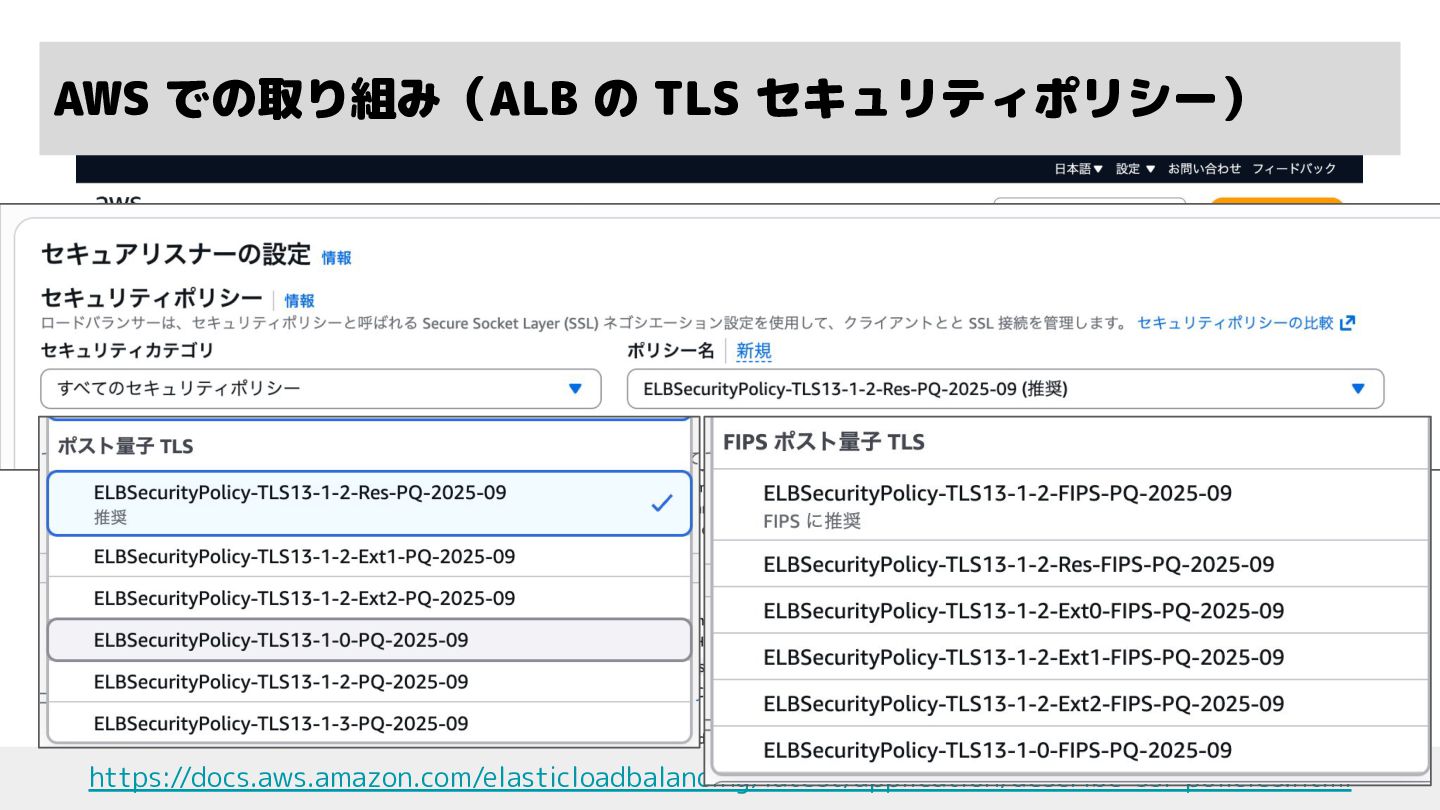The height and width of the screenshot is (810, 1440).
Task: Open the 日本語 language menu
Action: (x=1078, y=169)
